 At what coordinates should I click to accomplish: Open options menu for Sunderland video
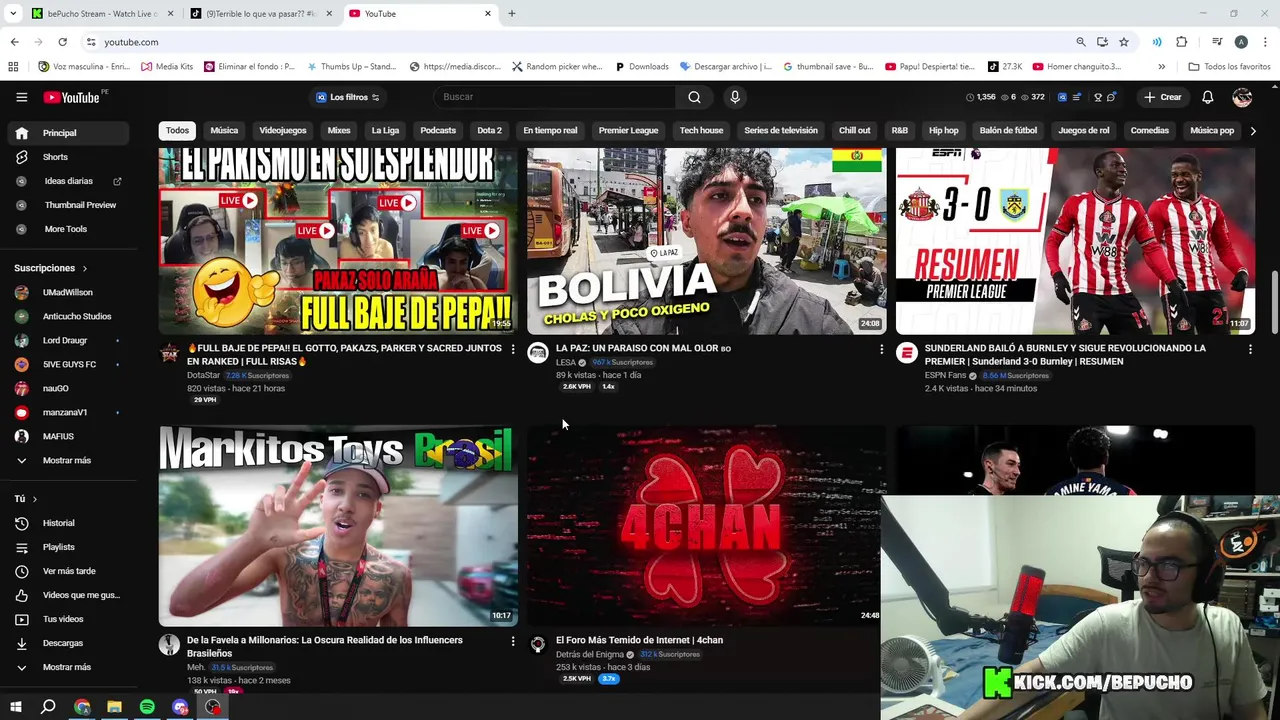click(x=1249, y=349)
